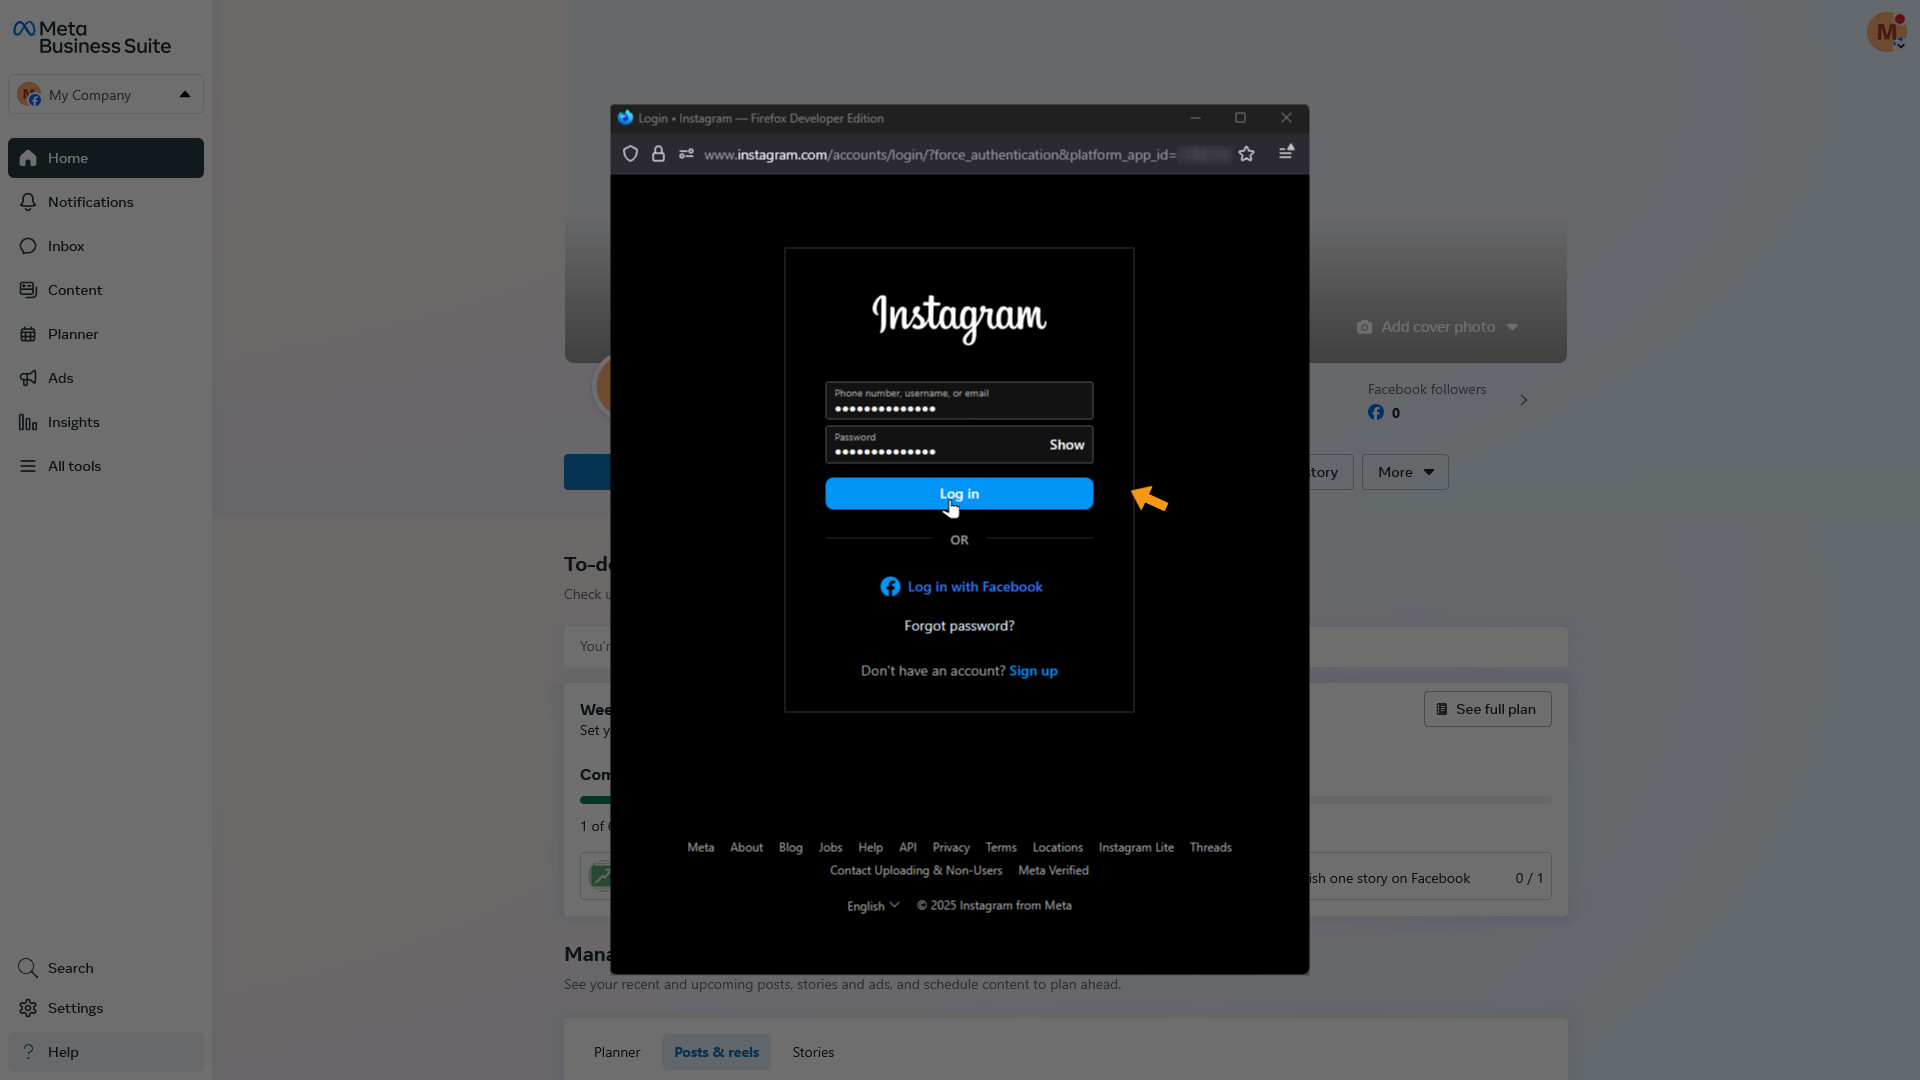
Task: Click the Meta Business Suite logo
Action: 92,38
